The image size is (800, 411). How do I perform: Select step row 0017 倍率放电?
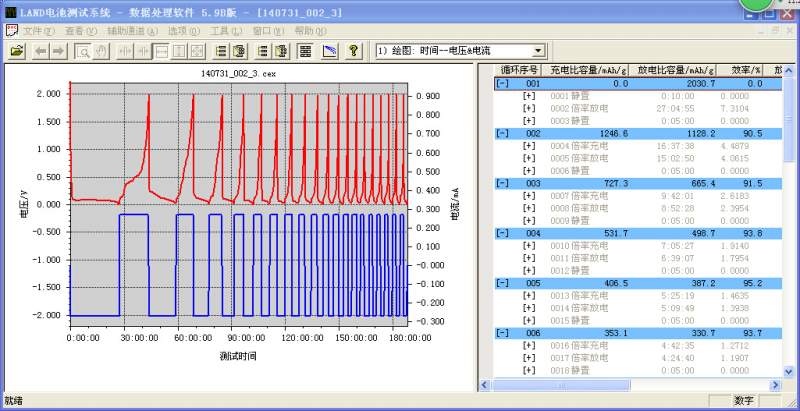(x=638, y=358)
